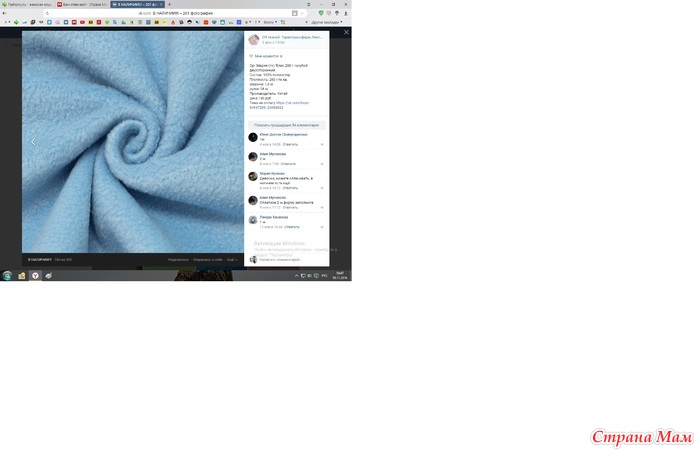Show hidden tray icons with the chevron

296,276
